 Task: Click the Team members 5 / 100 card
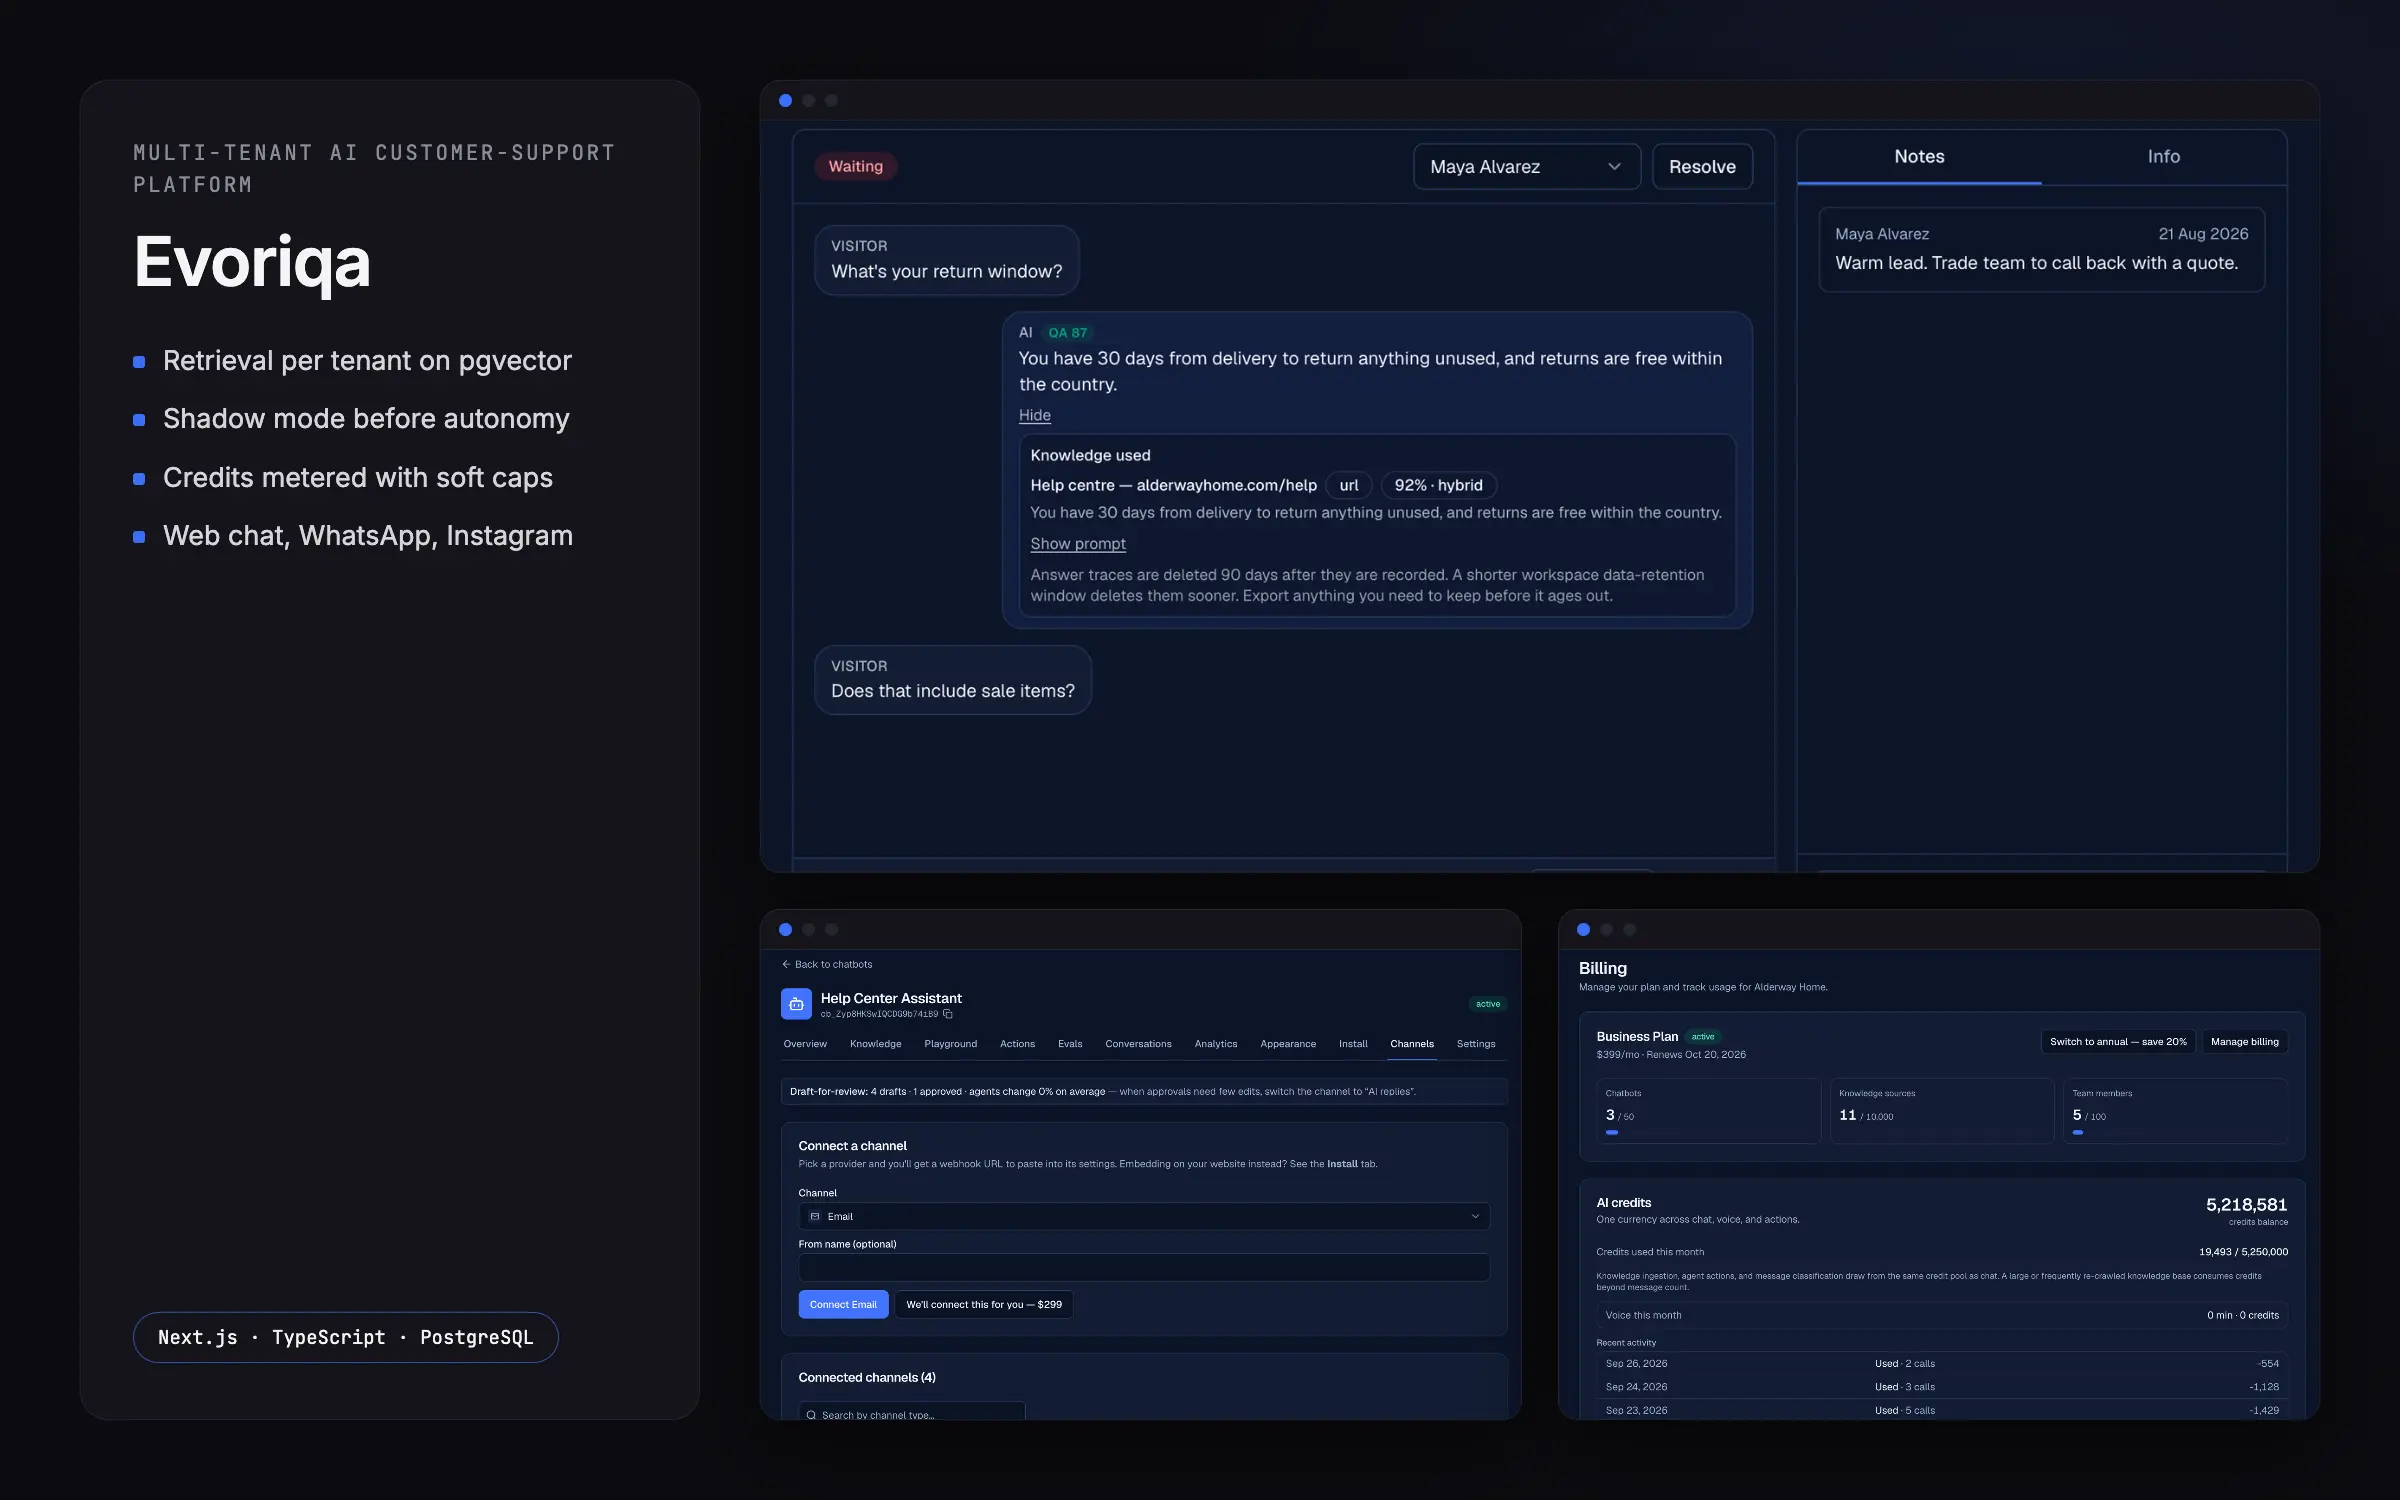[x=2175, y=1110]
